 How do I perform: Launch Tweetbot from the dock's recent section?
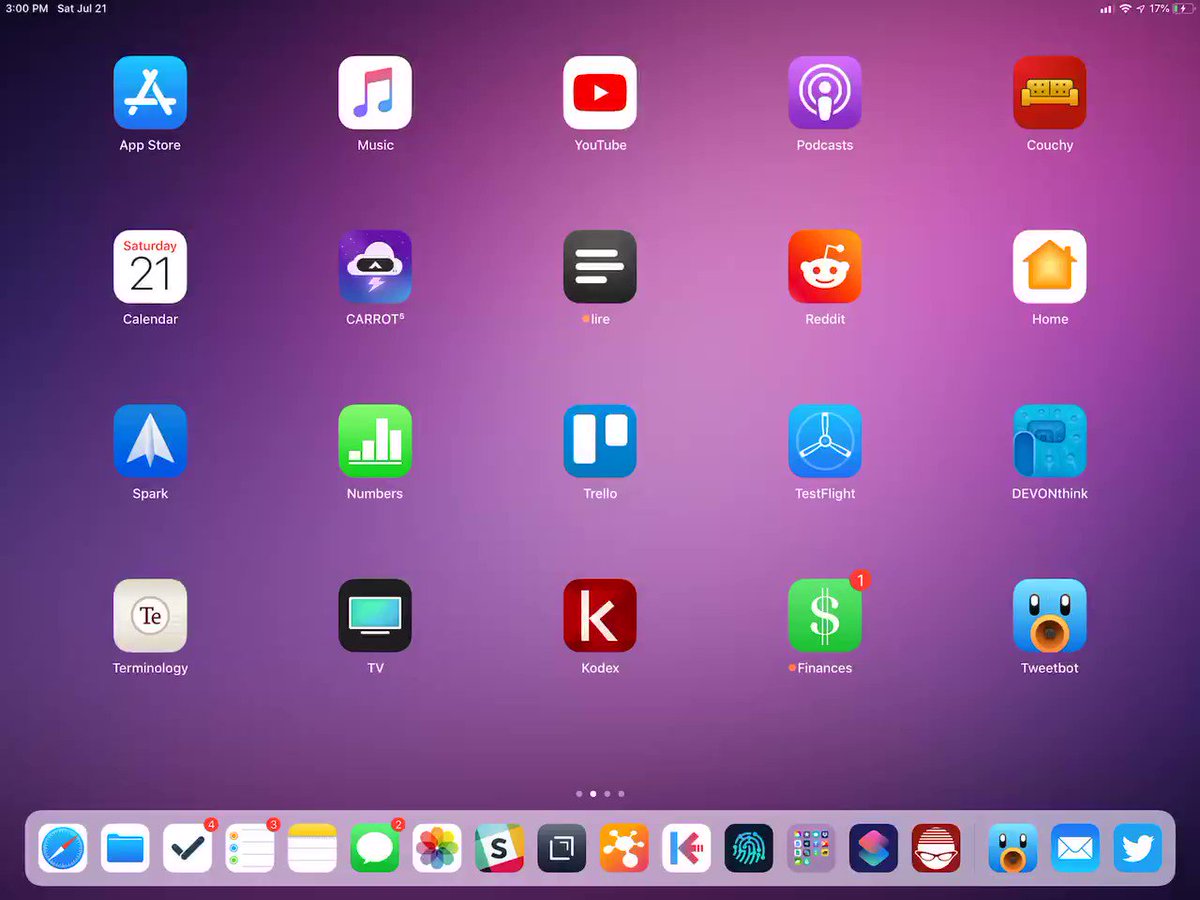[1013, 848]
